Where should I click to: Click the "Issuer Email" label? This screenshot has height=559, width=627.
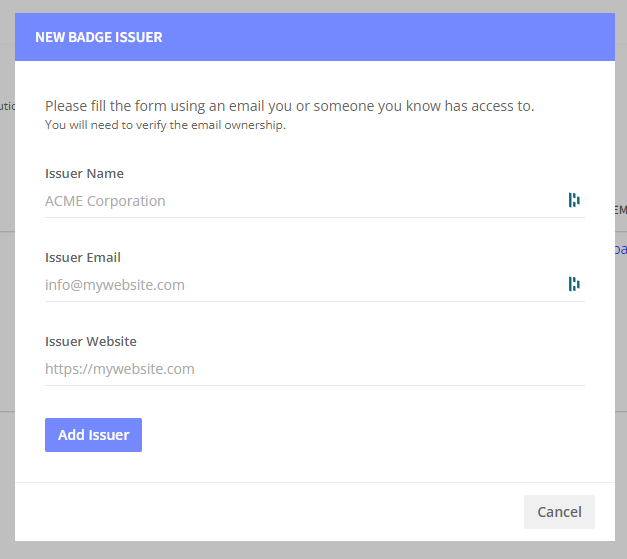[83, 257]
